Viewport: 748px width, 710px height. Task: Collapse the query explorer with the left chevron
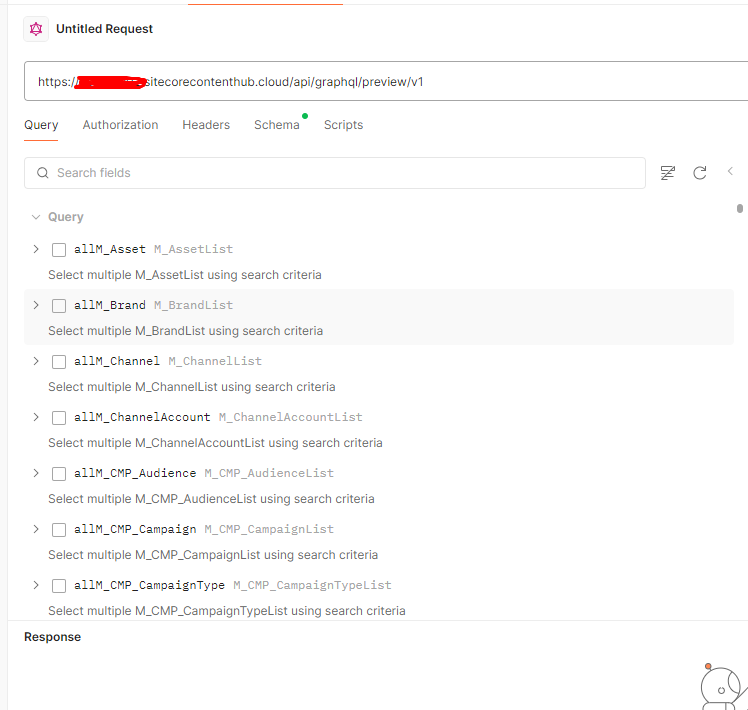(x=730, y=171)
